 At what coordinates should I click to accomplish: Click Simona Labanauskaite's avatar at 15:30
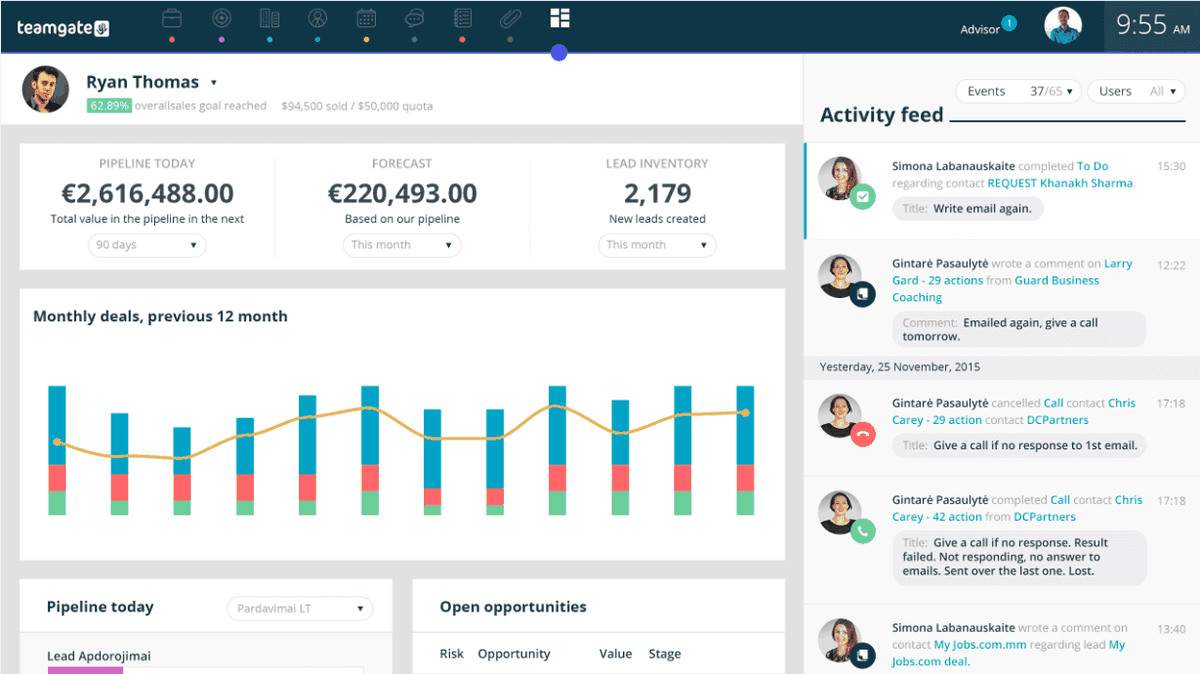pos(841,178)
